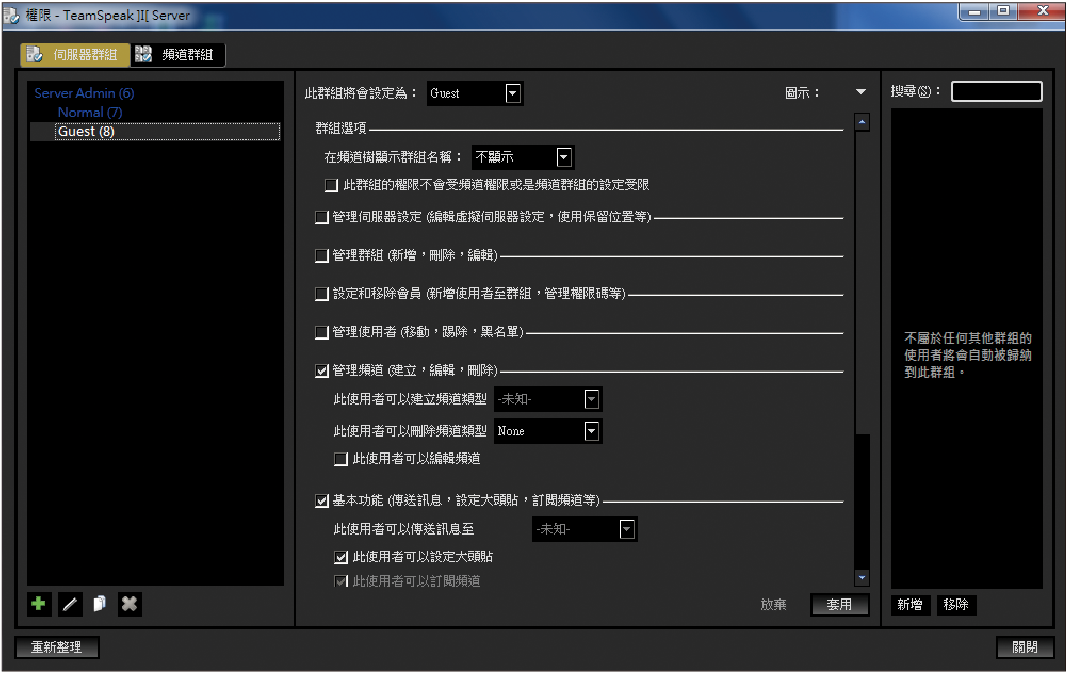Click the permissions scrollbar up arrow
This screenshot has width=1069, height=675.
(x=862, y=123)
